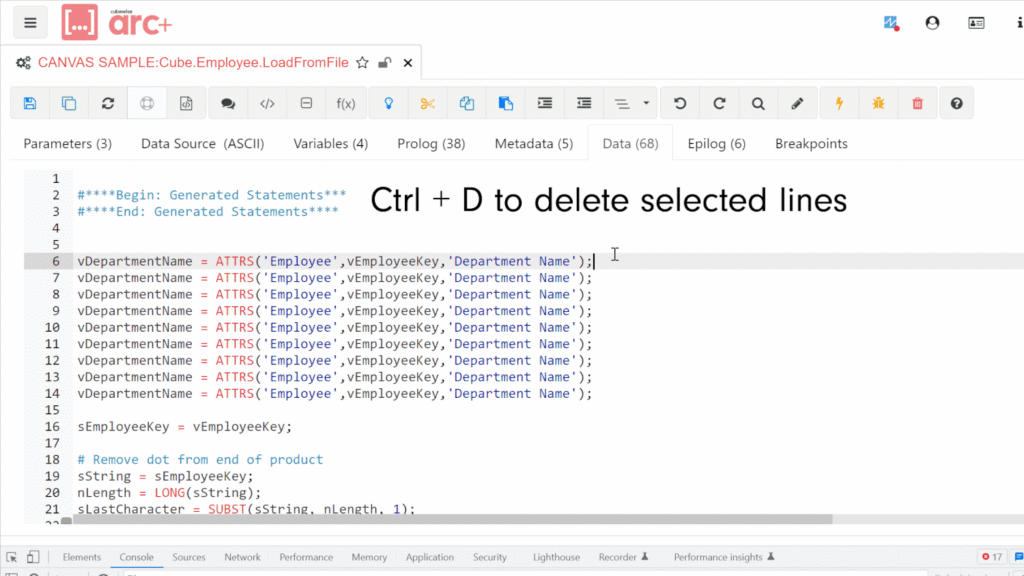The image size is (1024, 576).
Task: Toggle the DevTools device toolbar icon
Action: pyautogui.click(x=33, y=557)
